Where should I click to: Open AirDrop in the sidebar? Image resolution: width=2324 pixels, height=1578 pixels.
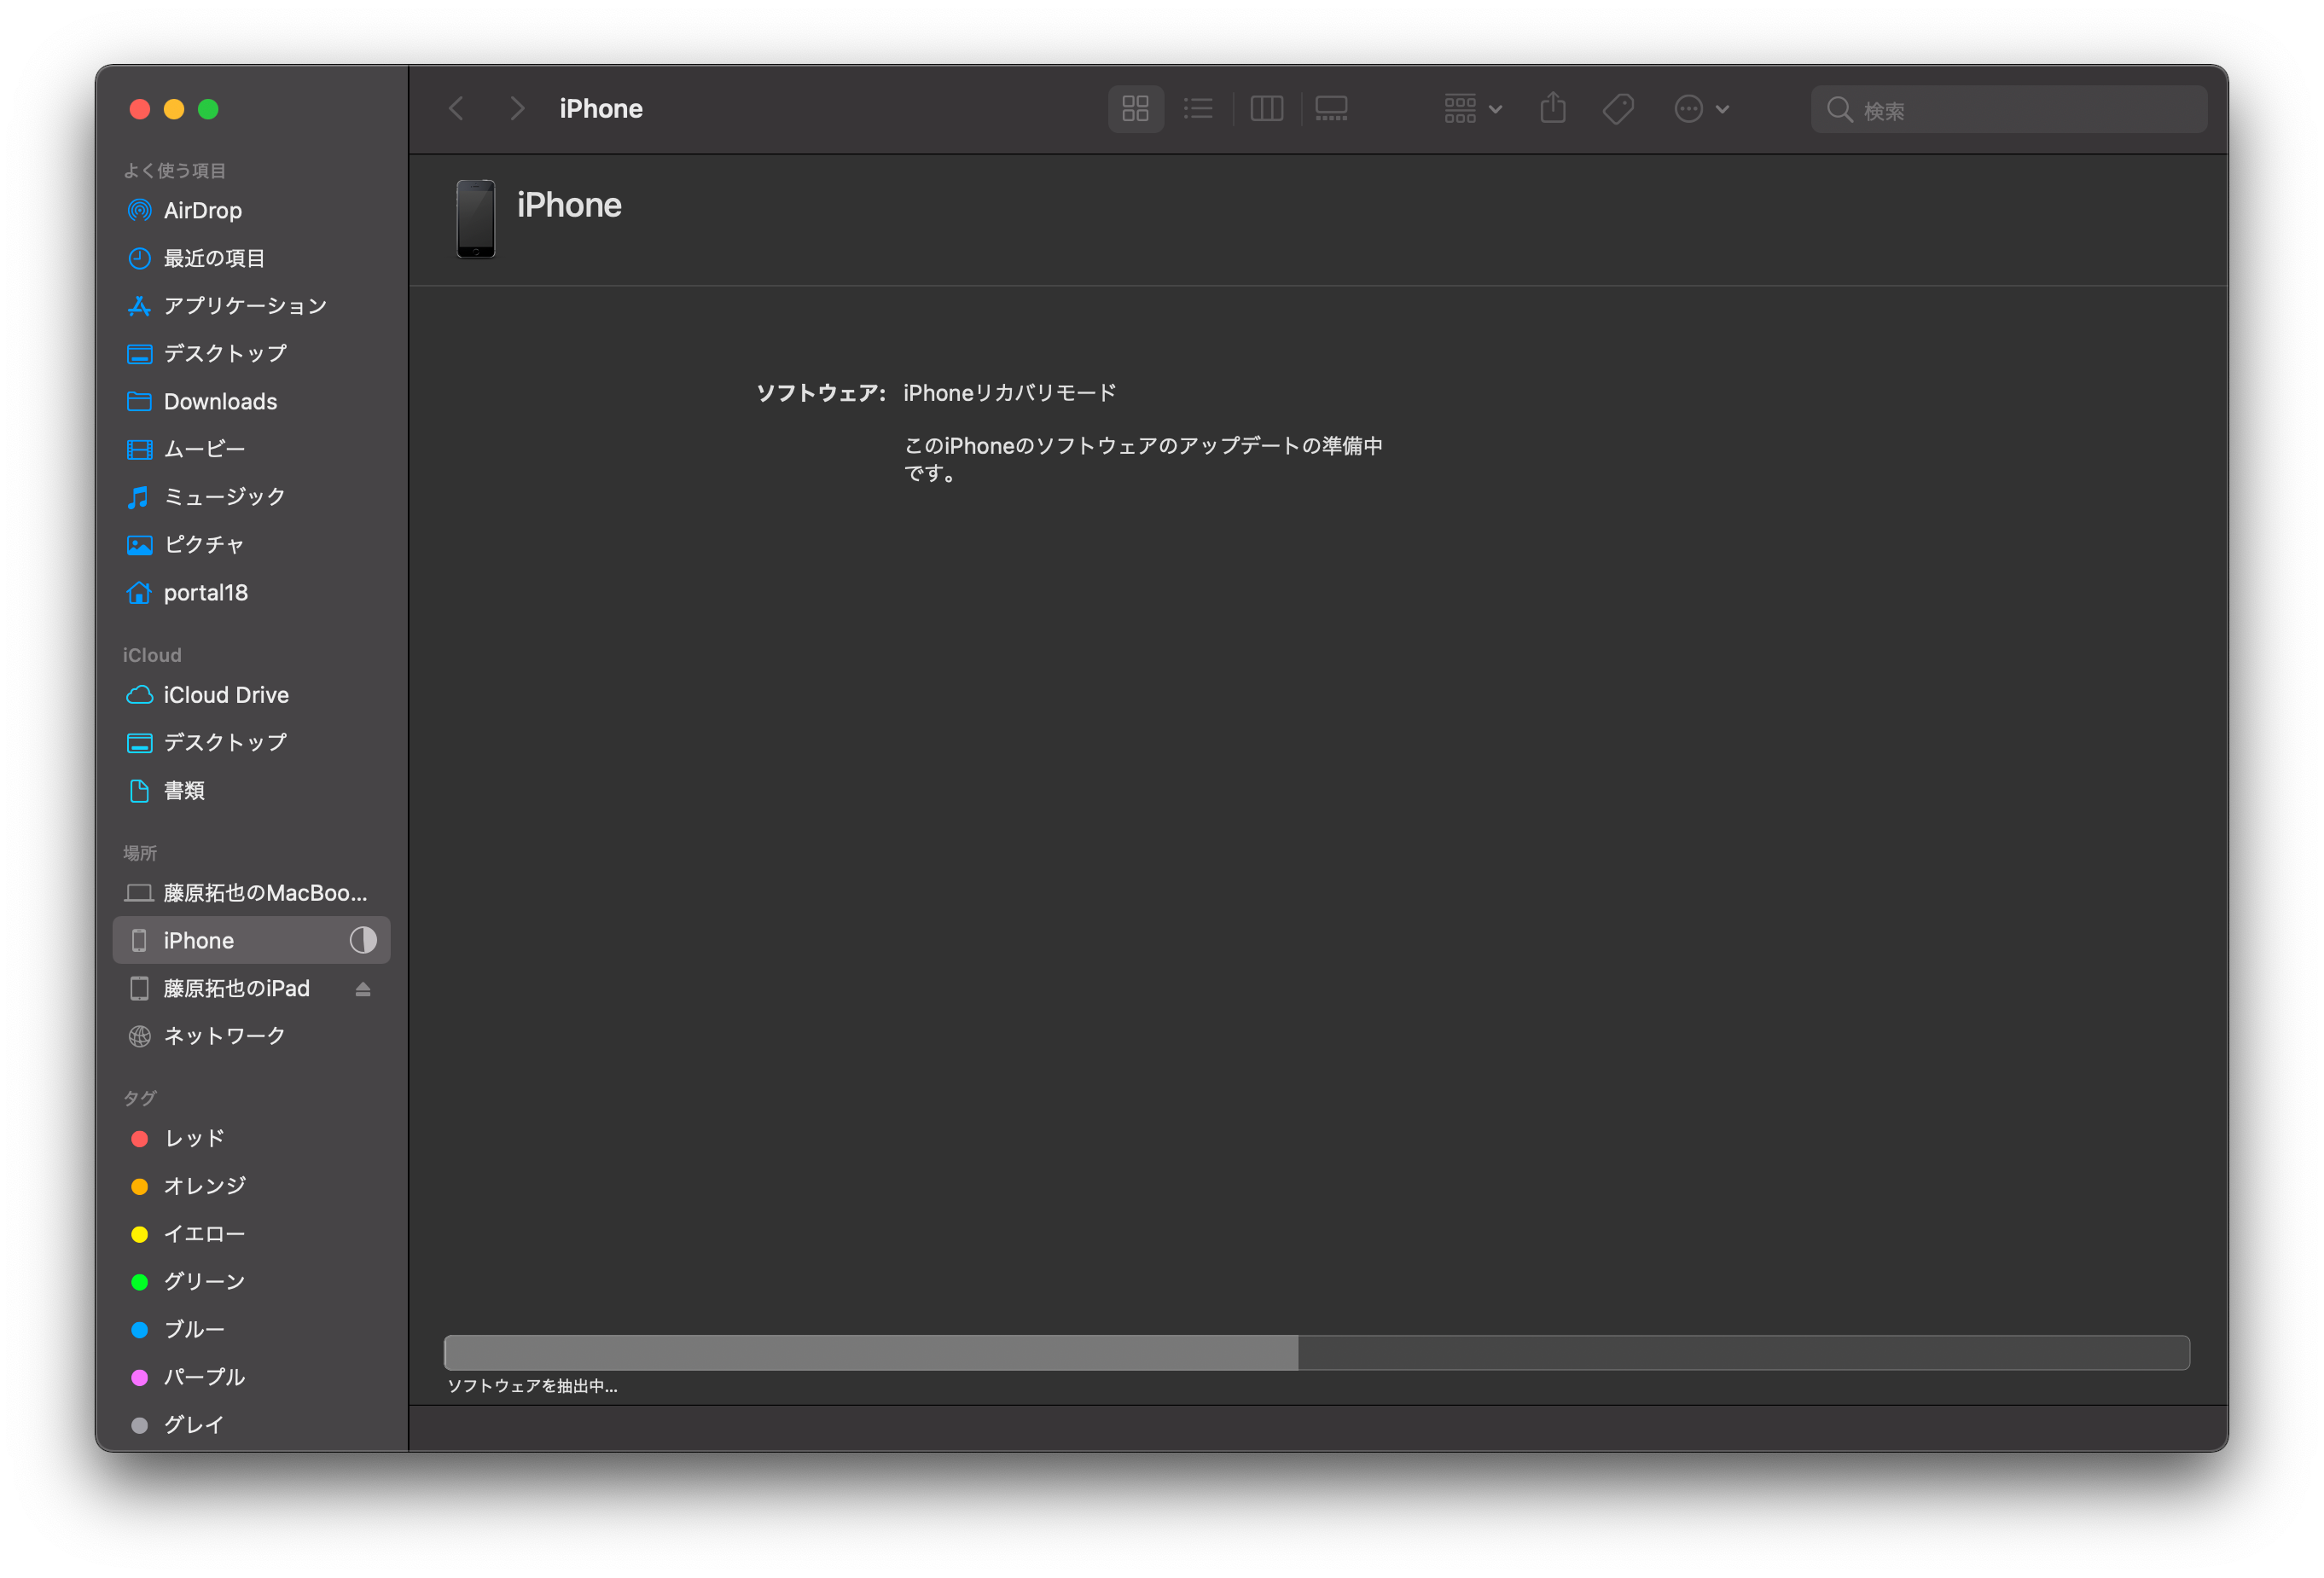[202, 210]
